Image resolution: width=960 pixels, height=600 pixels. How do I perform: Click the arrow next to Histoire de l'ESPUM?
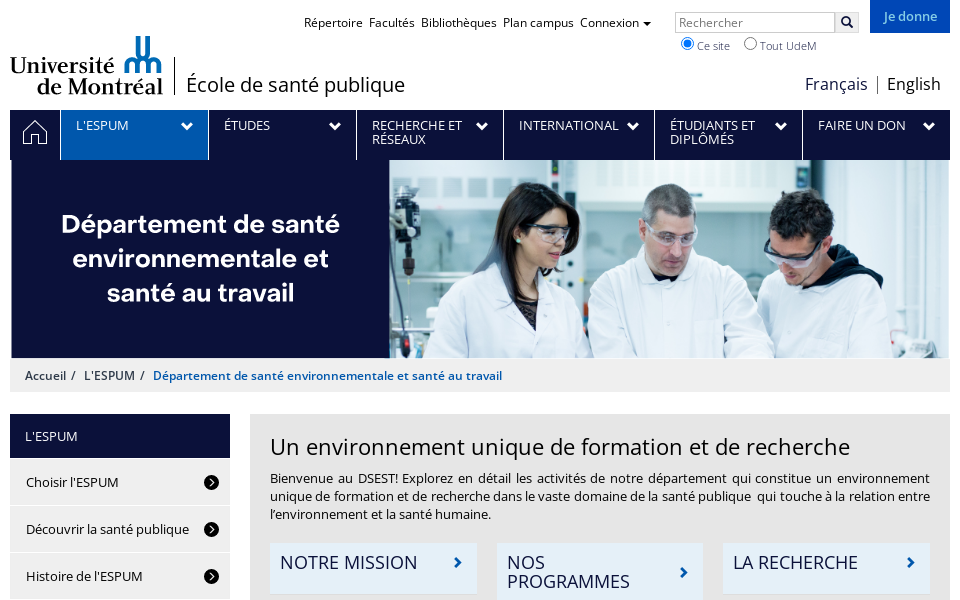[x=211, y=576]
